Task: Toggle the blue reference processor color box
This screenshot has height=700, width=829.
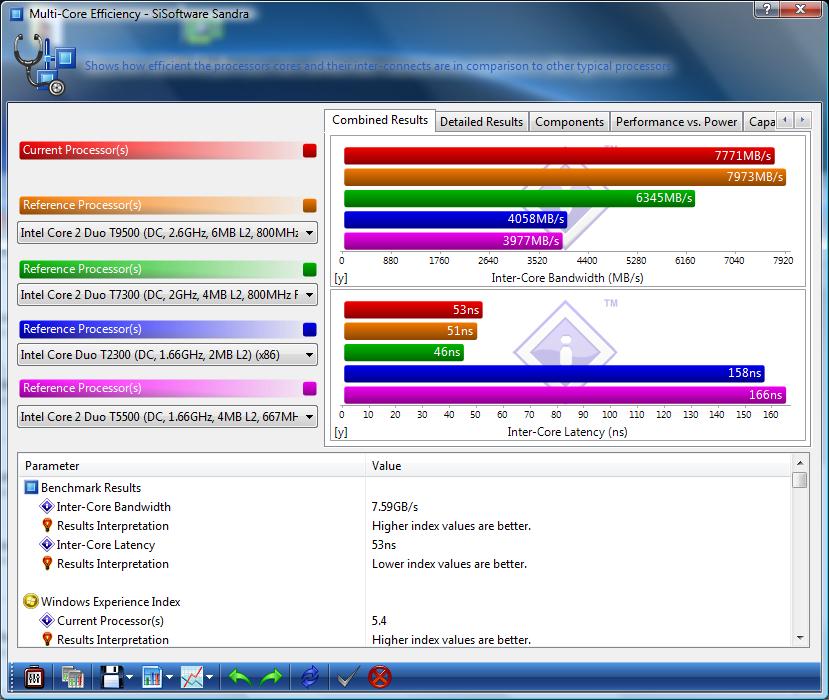Action: coord(310,329)
